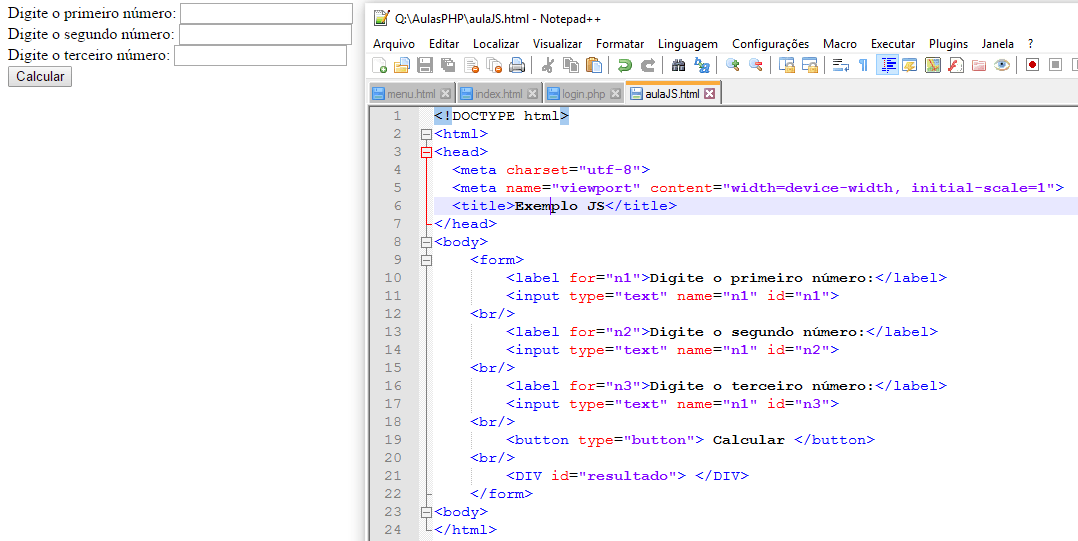Click the Close document toolbar icon
The image size is (1078, 541).
(x=471, y=65)
